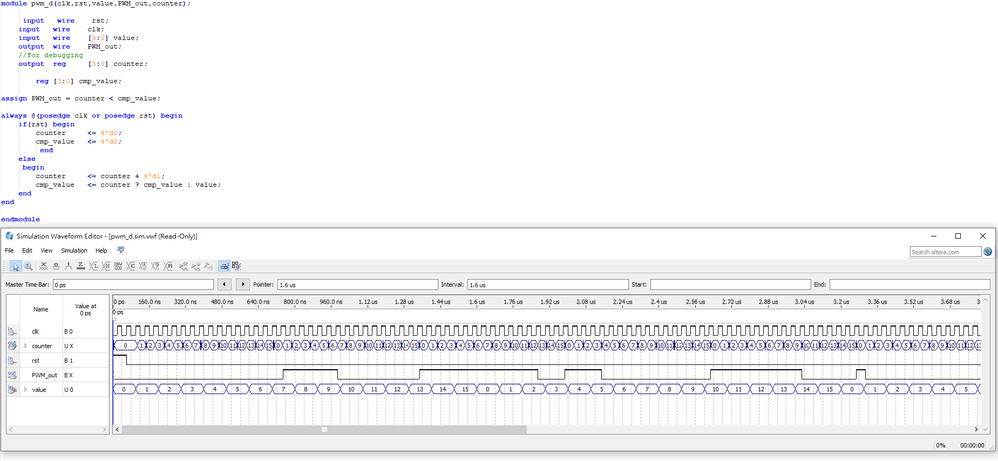Select the counter signal name

[x=41, y=346]
